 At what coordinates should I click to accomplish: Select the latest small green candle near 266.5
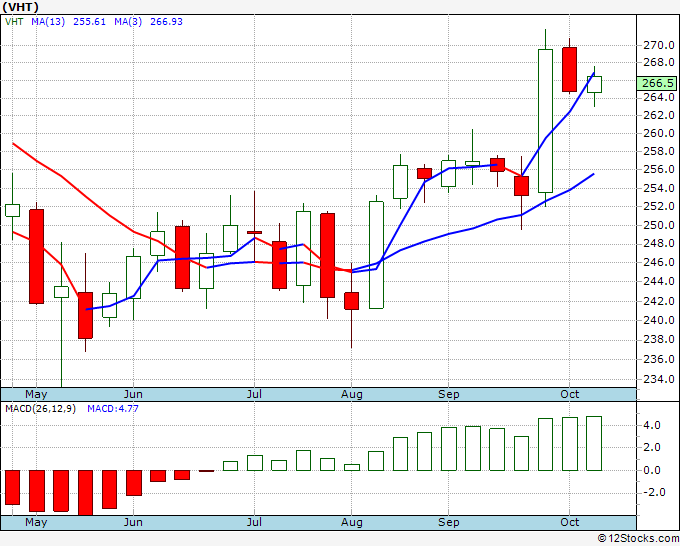click(594, 84)
